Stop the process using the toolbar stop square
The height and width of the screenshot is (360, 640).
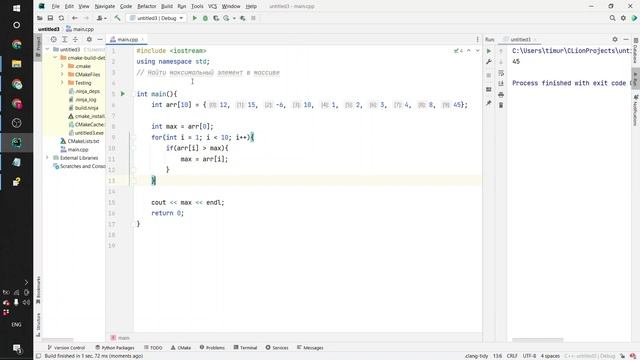coord(253,18)
